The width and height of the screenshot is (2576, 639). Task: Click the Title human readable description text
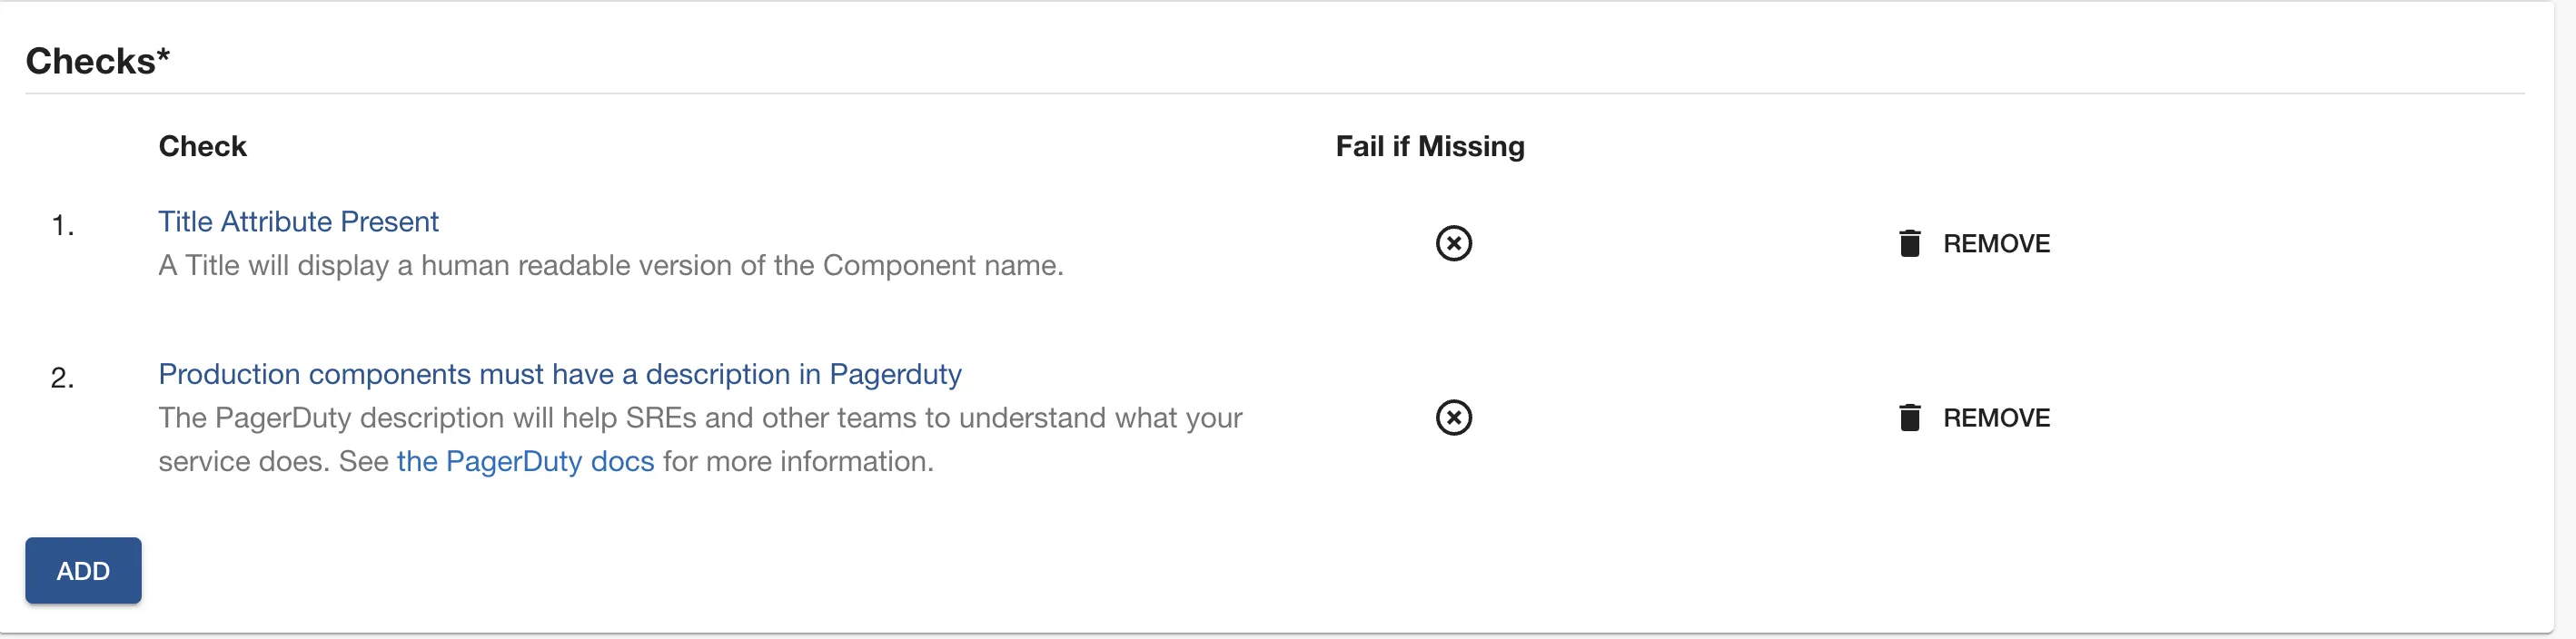[610, 265]
